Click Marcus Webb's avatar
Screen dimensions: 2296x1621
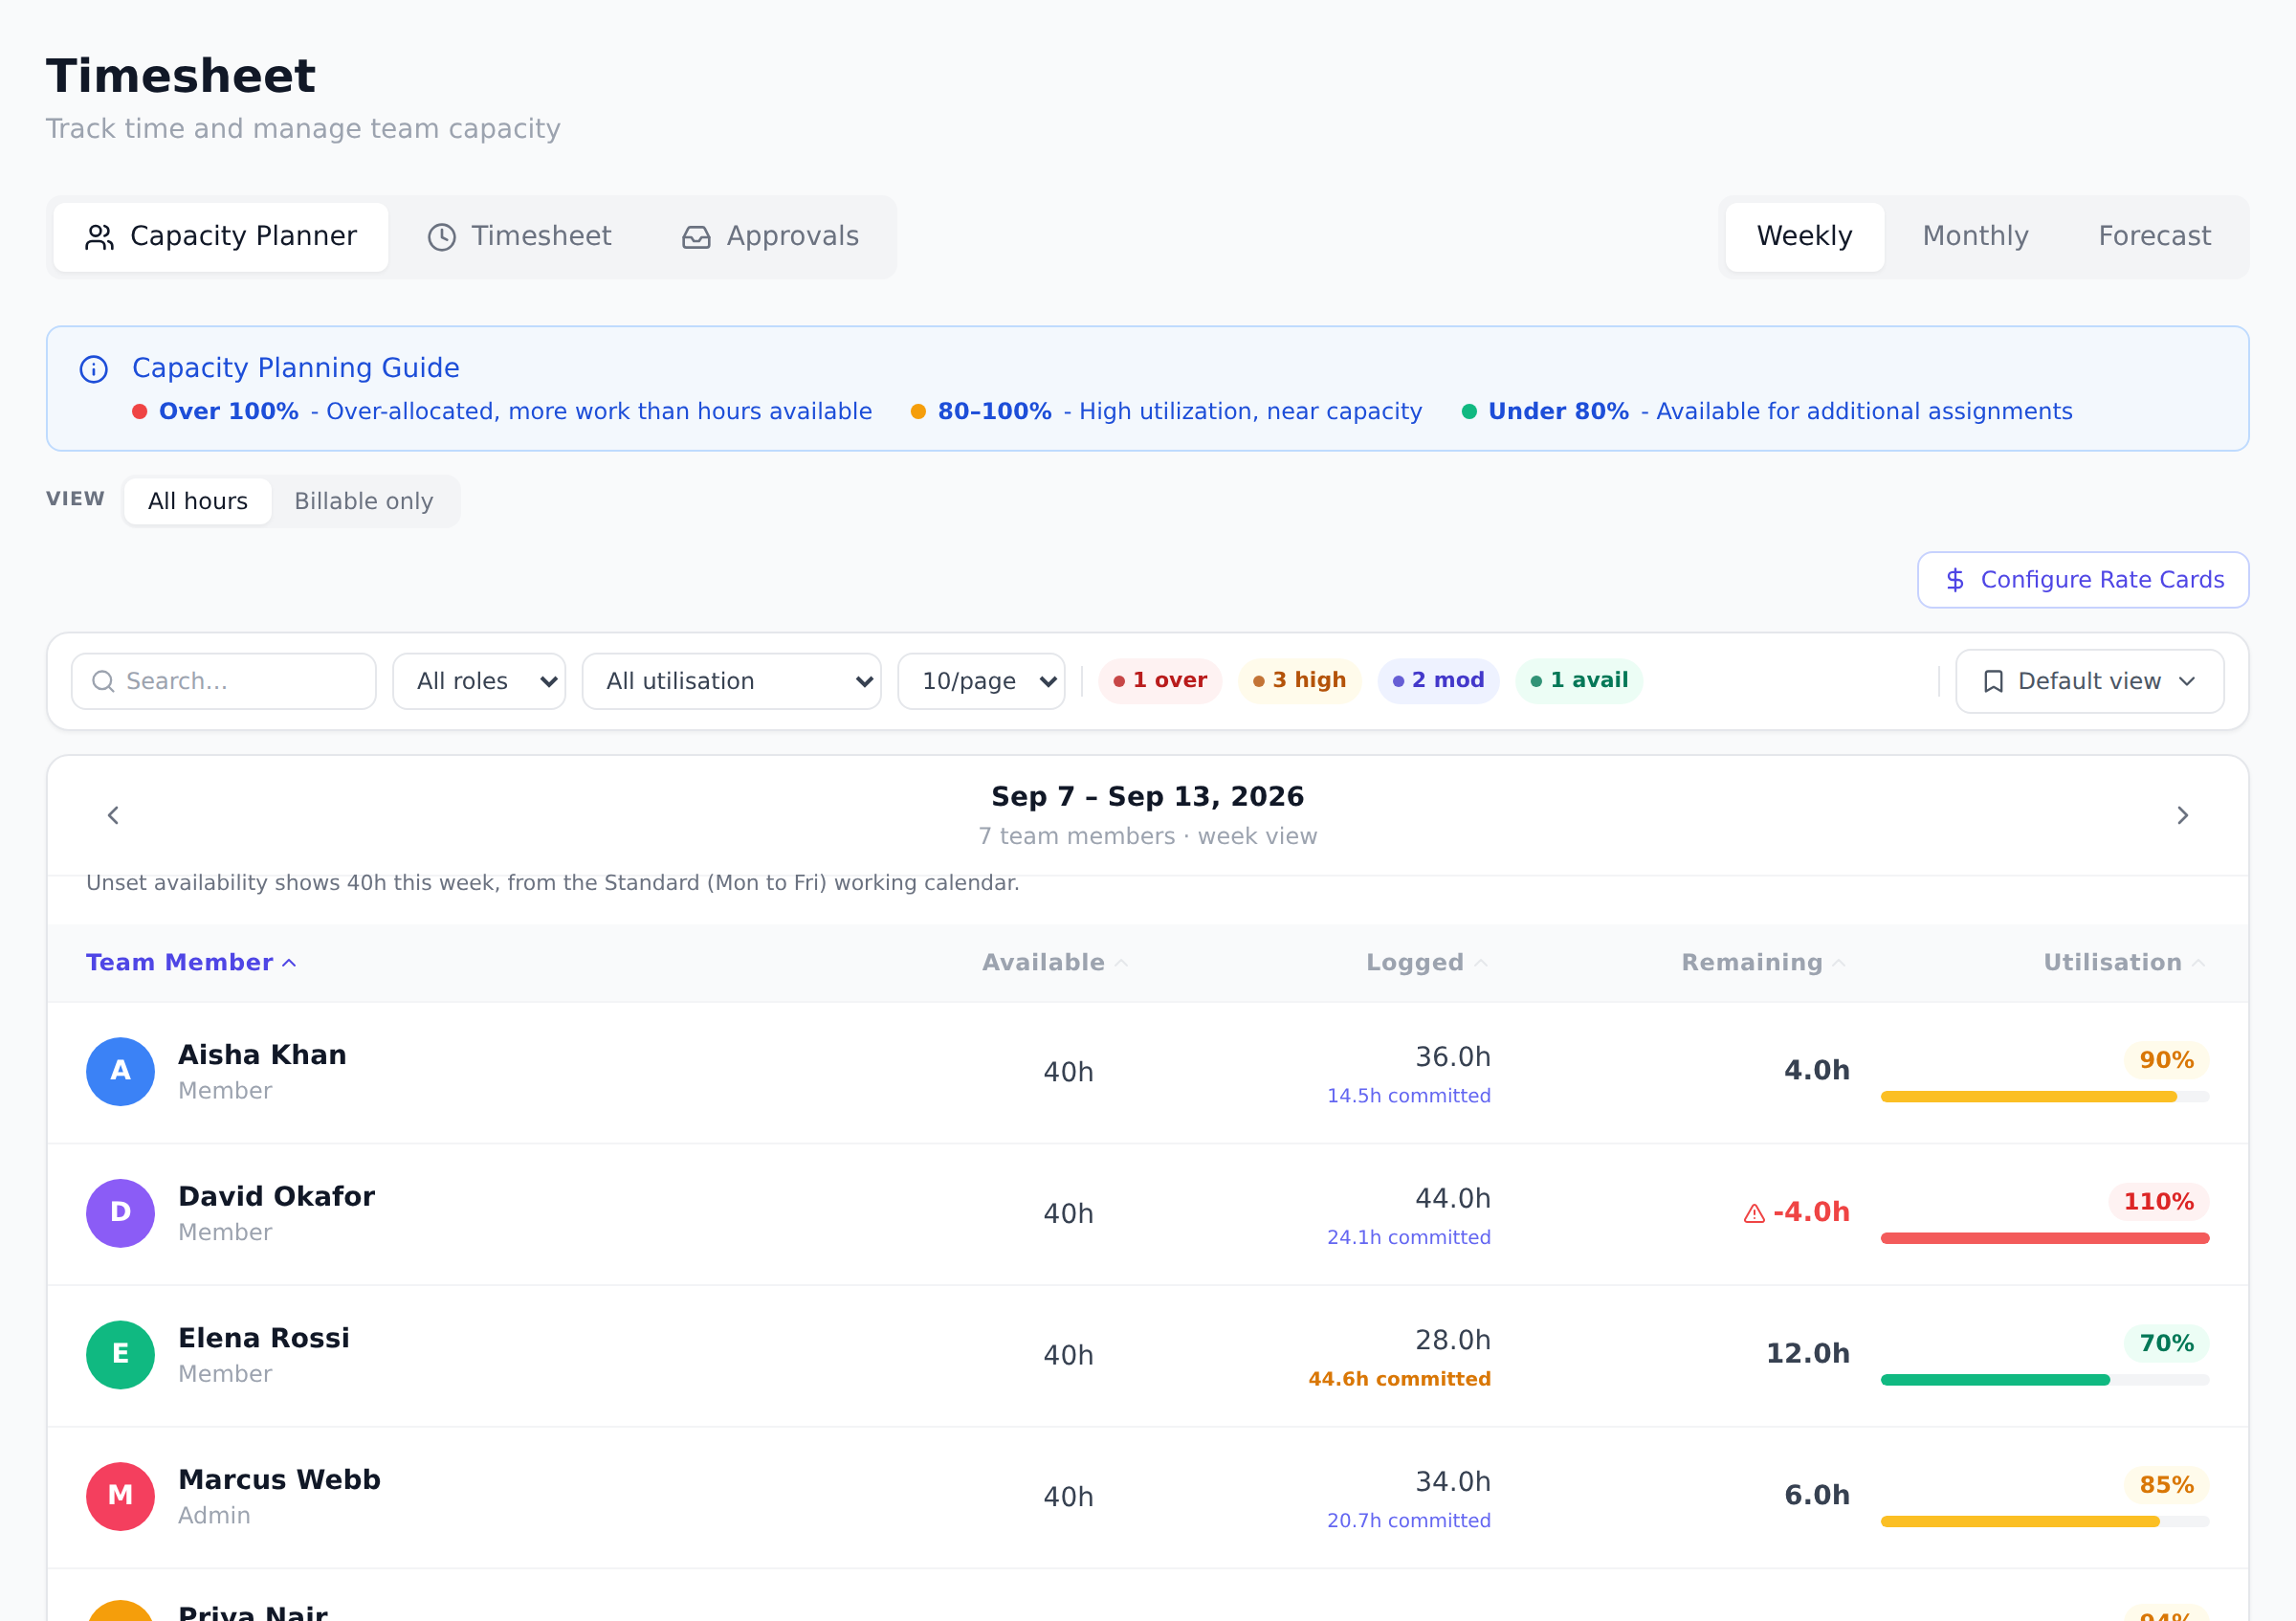[120, 1497]
